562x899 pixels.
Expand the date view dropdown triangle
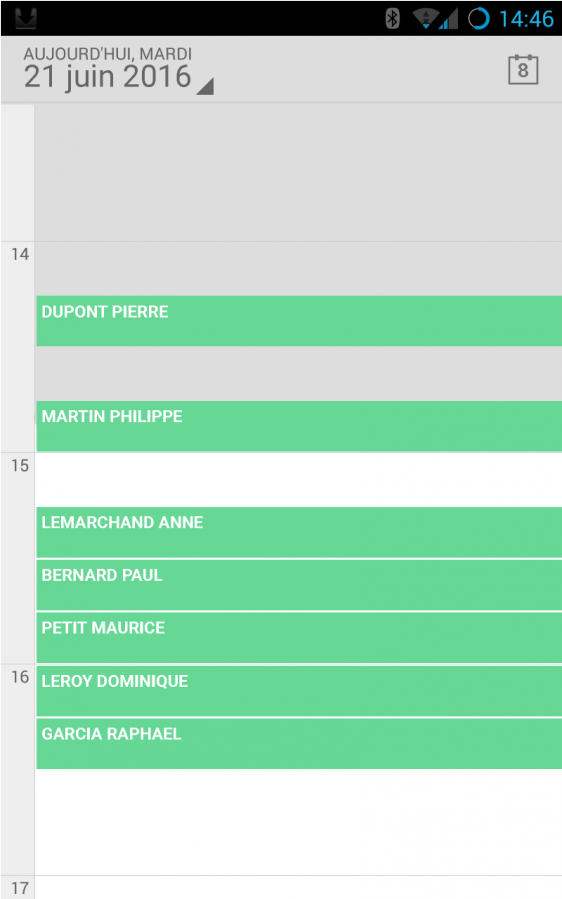click(205, 87)
